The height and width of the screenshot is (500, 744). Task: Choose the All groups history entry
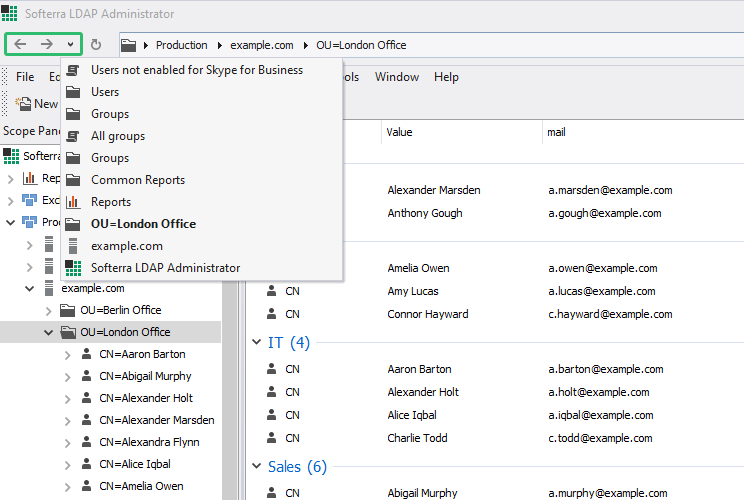(202, 136)
